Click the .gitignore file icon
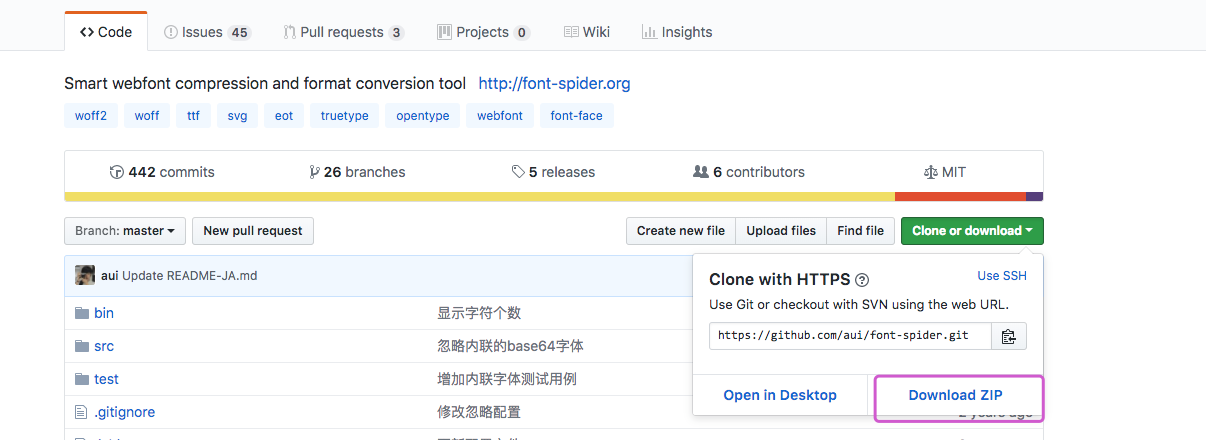 click(x=82, y=412)
